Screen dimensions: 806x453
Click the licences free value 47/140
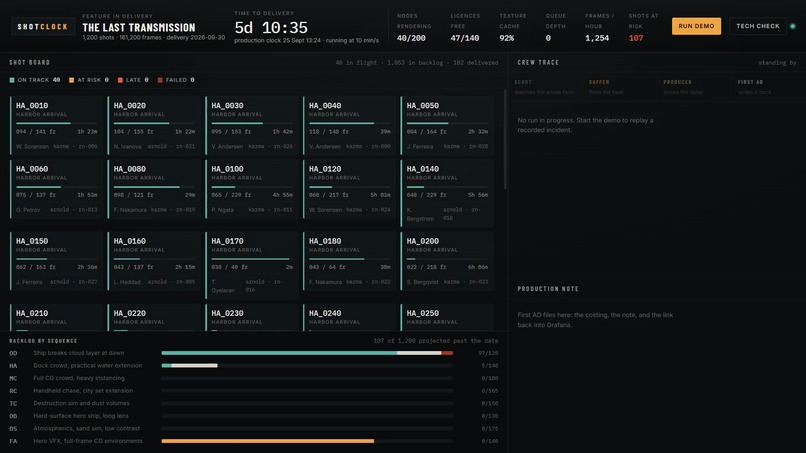click(x=465, y=38)
